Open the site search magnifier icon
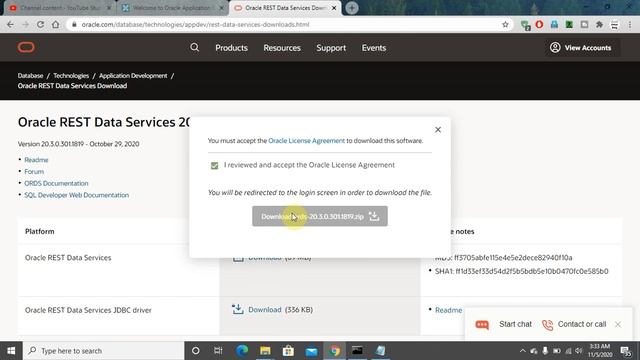This screenshot has width=640, height=360. (x=195, y=47)
